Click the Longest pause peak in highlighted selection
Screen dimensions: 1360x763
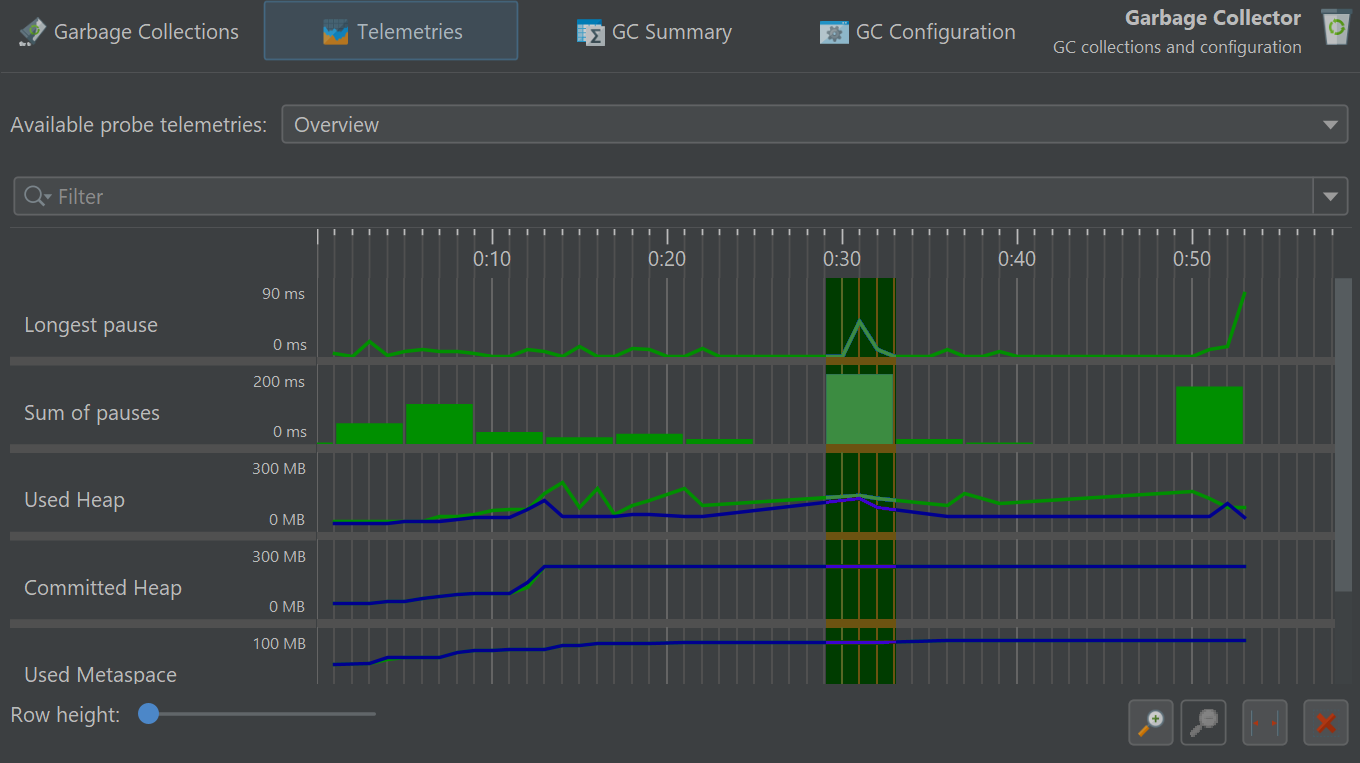859,322
